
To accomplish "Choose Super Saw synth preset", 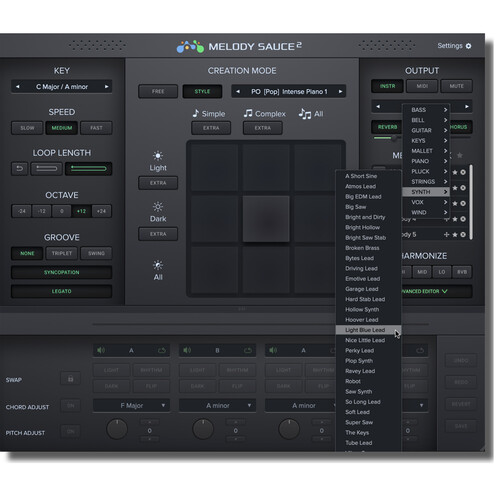I will [368, 422].
